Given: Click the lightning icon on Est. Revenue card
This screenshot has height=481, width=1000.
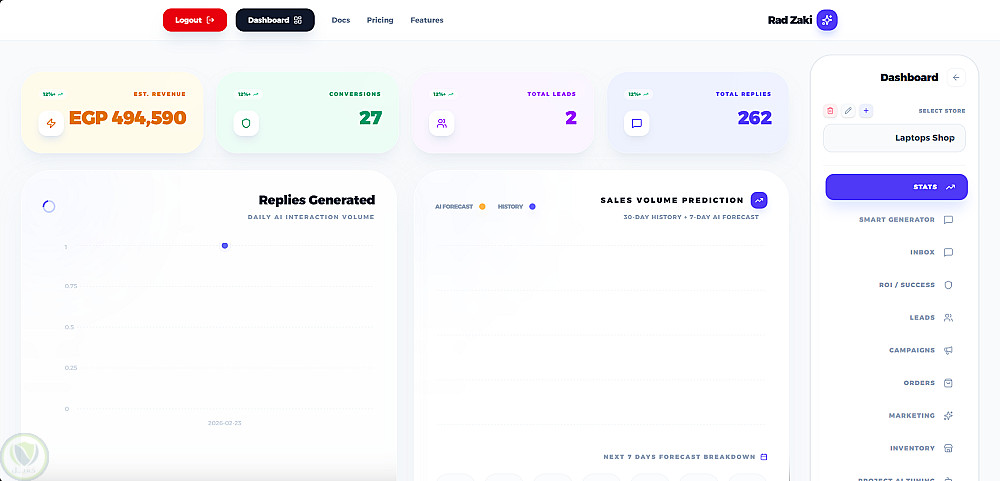Looking at the screenshot, I should click(50, 123).
